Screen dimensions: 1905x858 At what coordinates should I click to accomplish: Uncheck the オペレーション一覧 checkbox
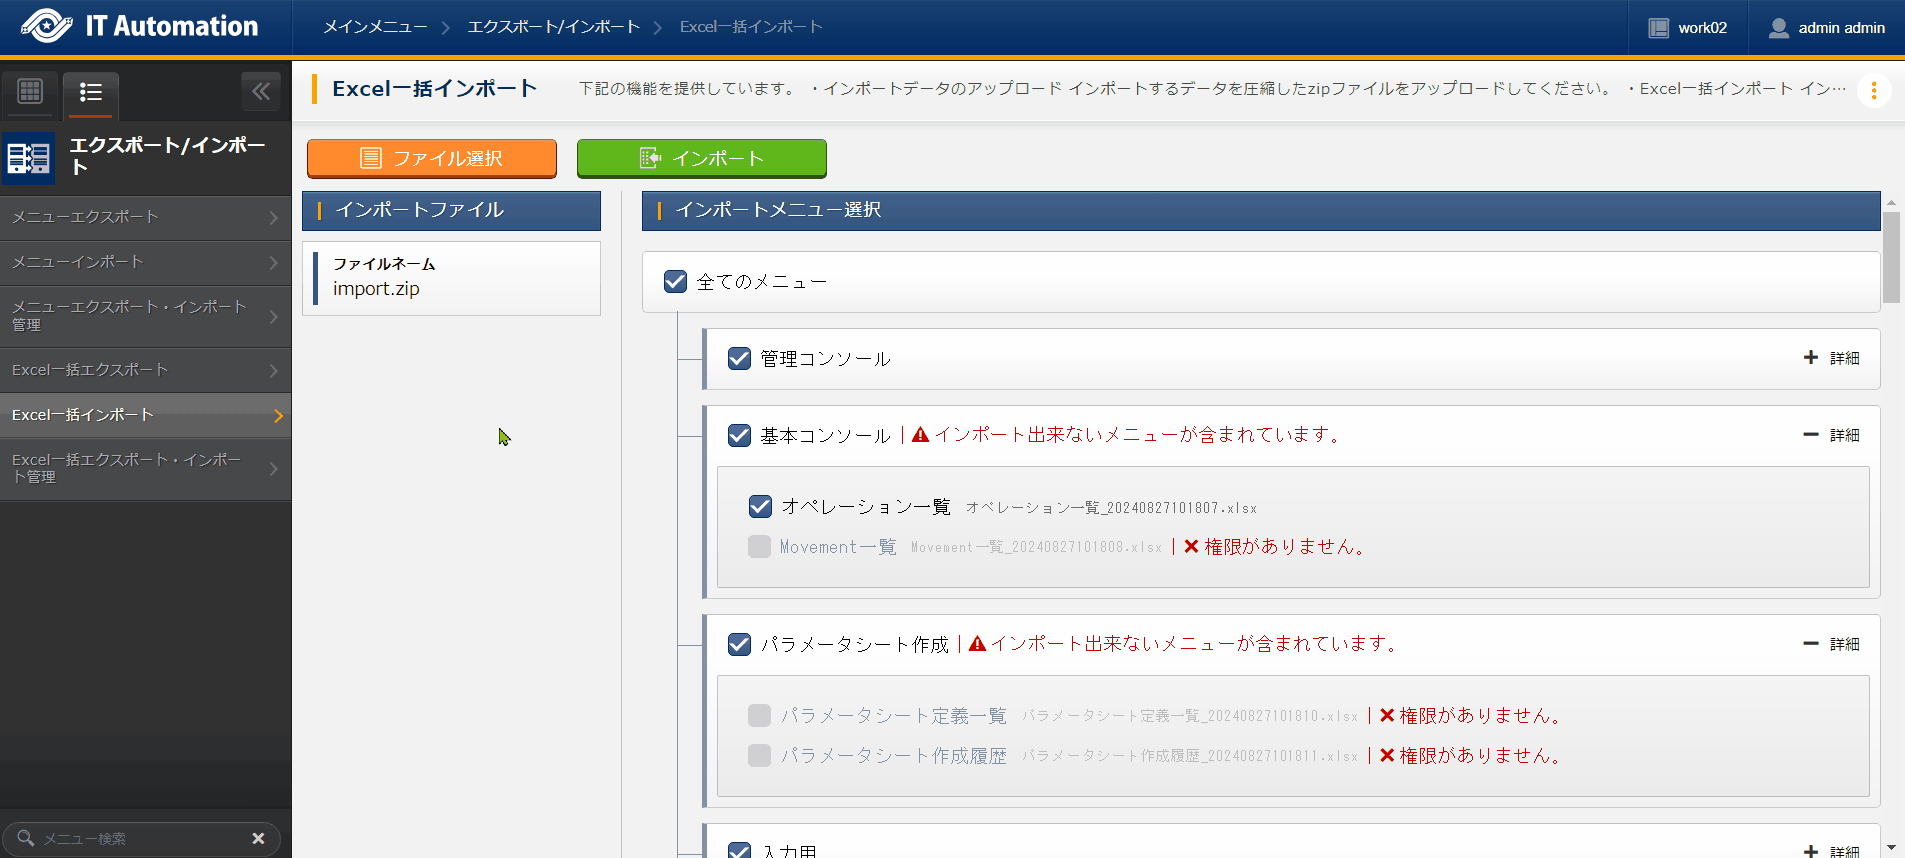[x=760, y=507]
